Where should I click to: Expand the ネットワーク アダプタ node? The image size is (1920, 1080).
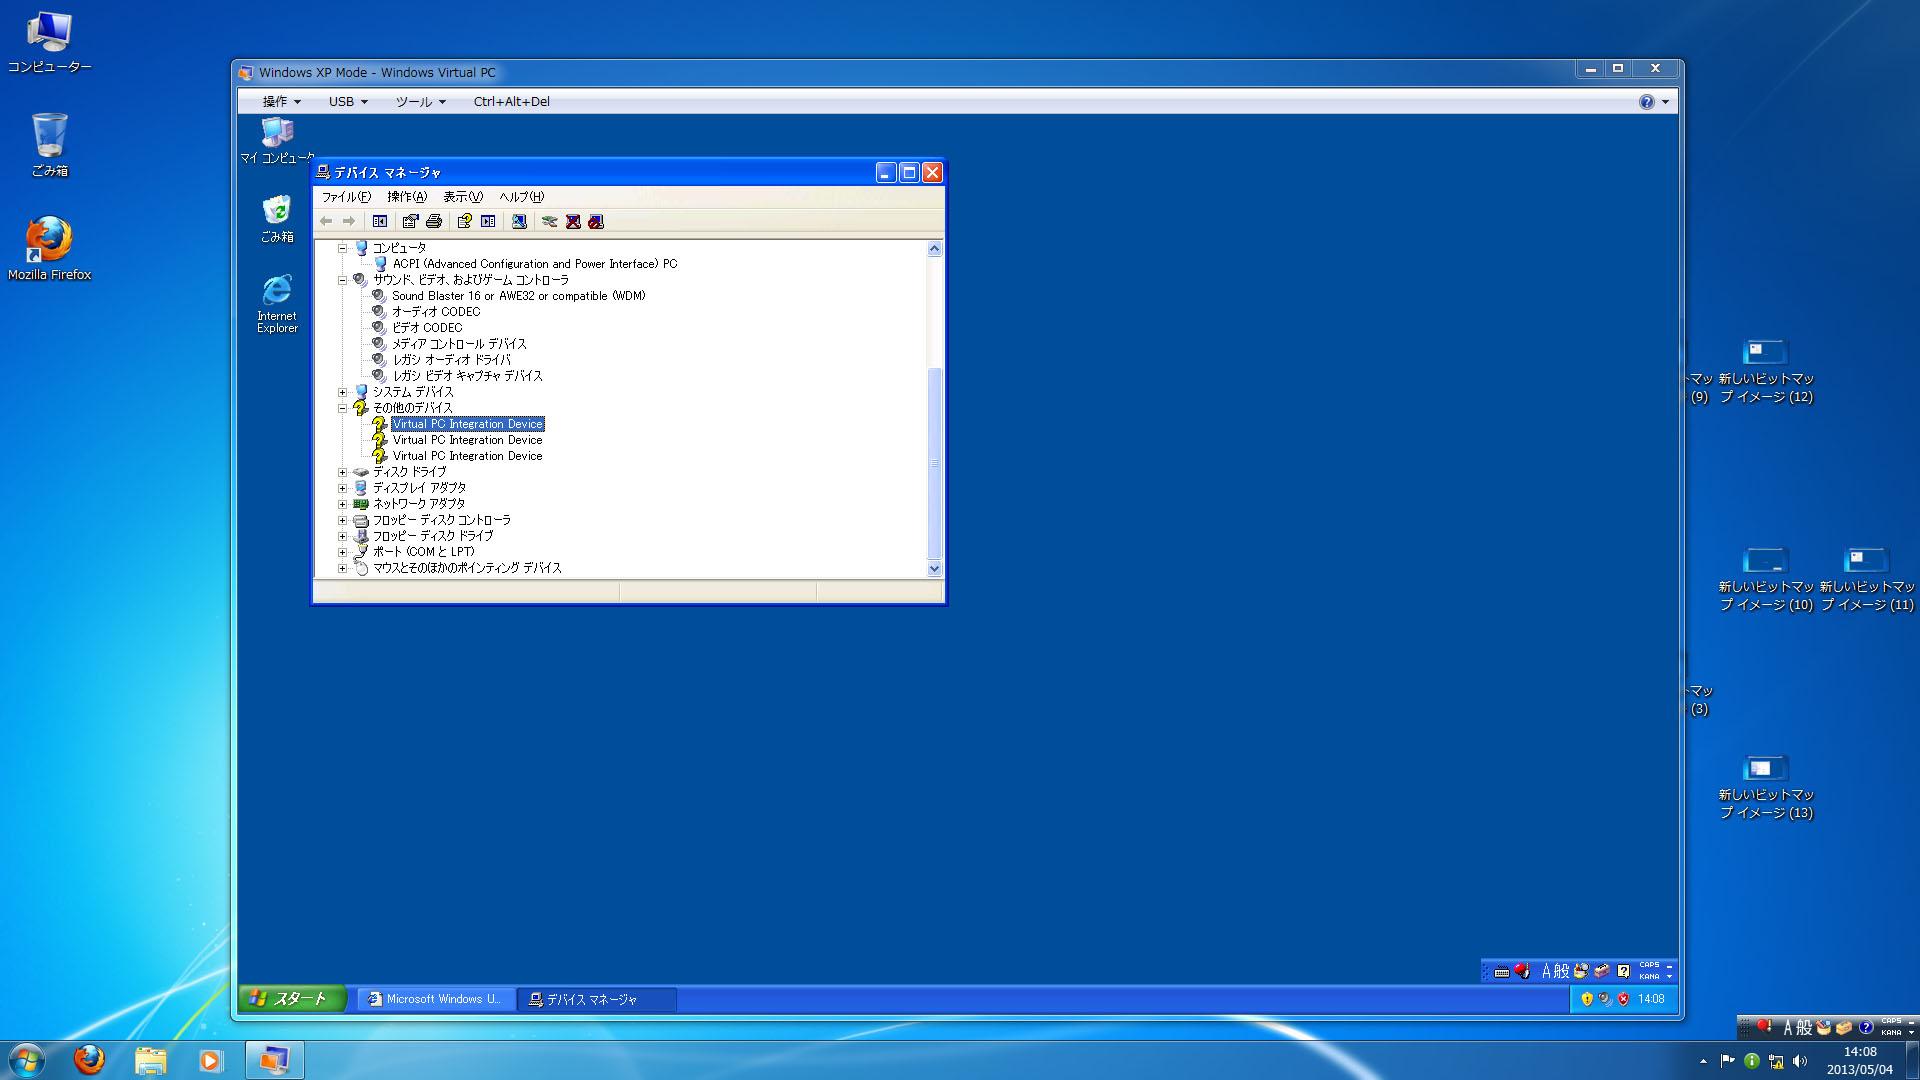342,504
